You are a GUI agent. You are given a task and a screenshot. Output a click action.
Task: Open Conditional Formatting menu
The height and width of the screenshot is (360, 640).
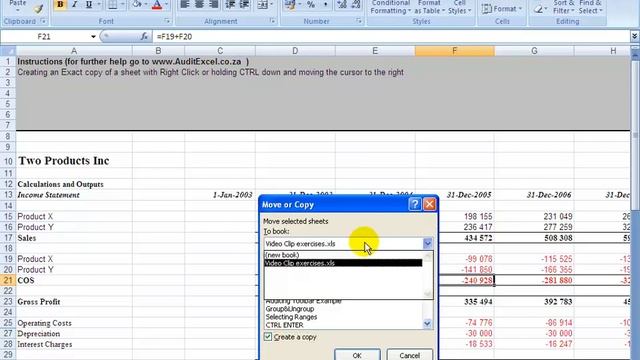click(x=390, y=7)
